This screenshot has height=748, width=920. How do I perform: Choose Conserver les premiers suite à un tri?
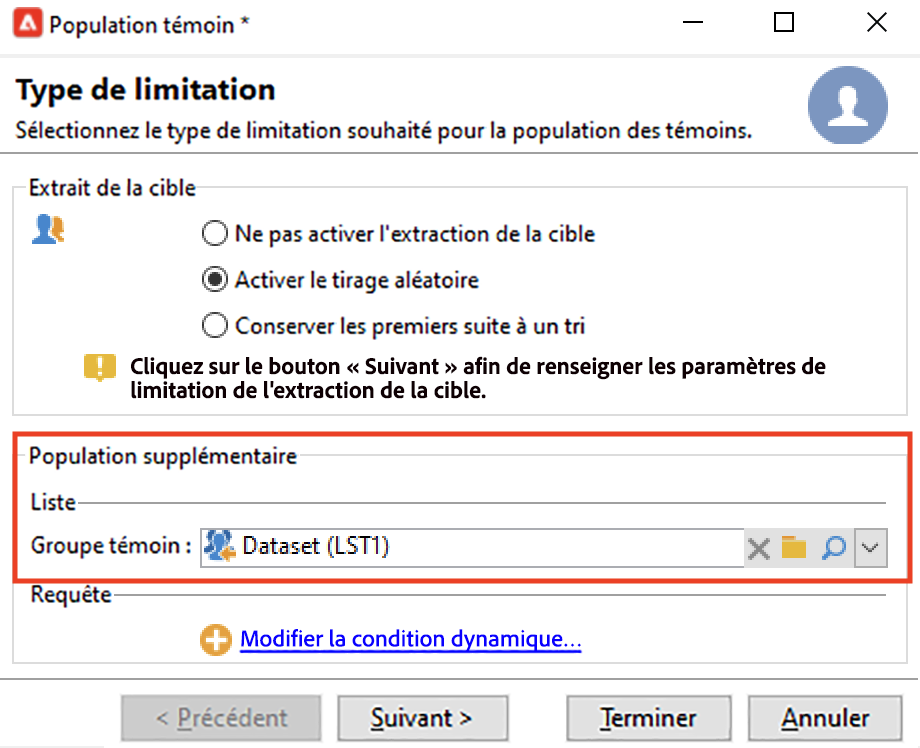214,325
